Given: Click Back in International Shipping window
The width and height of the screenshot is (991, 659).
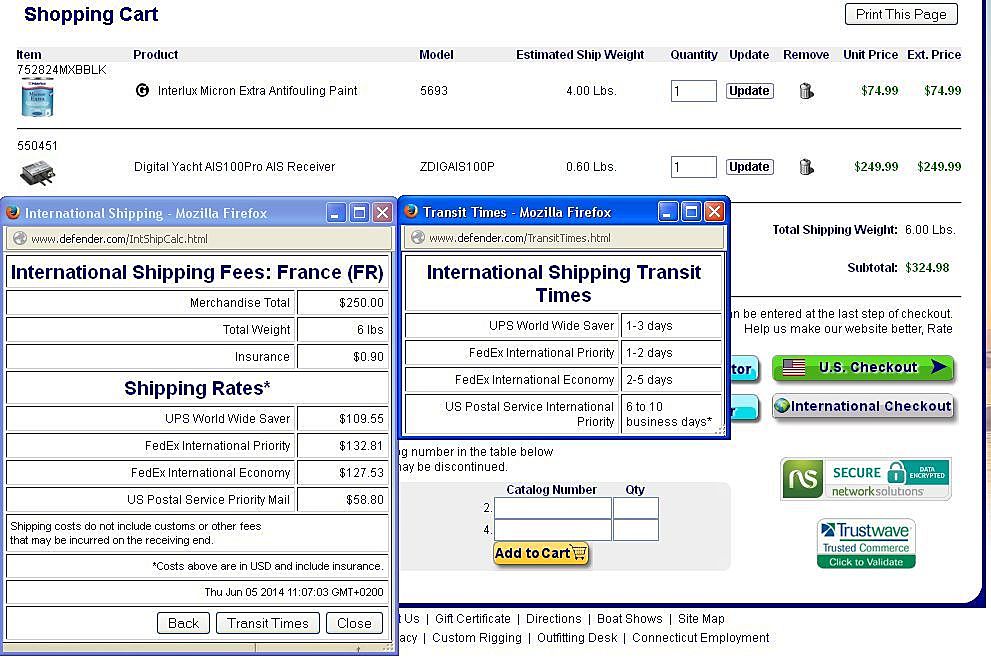Looking at the screenshot, I should click(x=183, y=624).
